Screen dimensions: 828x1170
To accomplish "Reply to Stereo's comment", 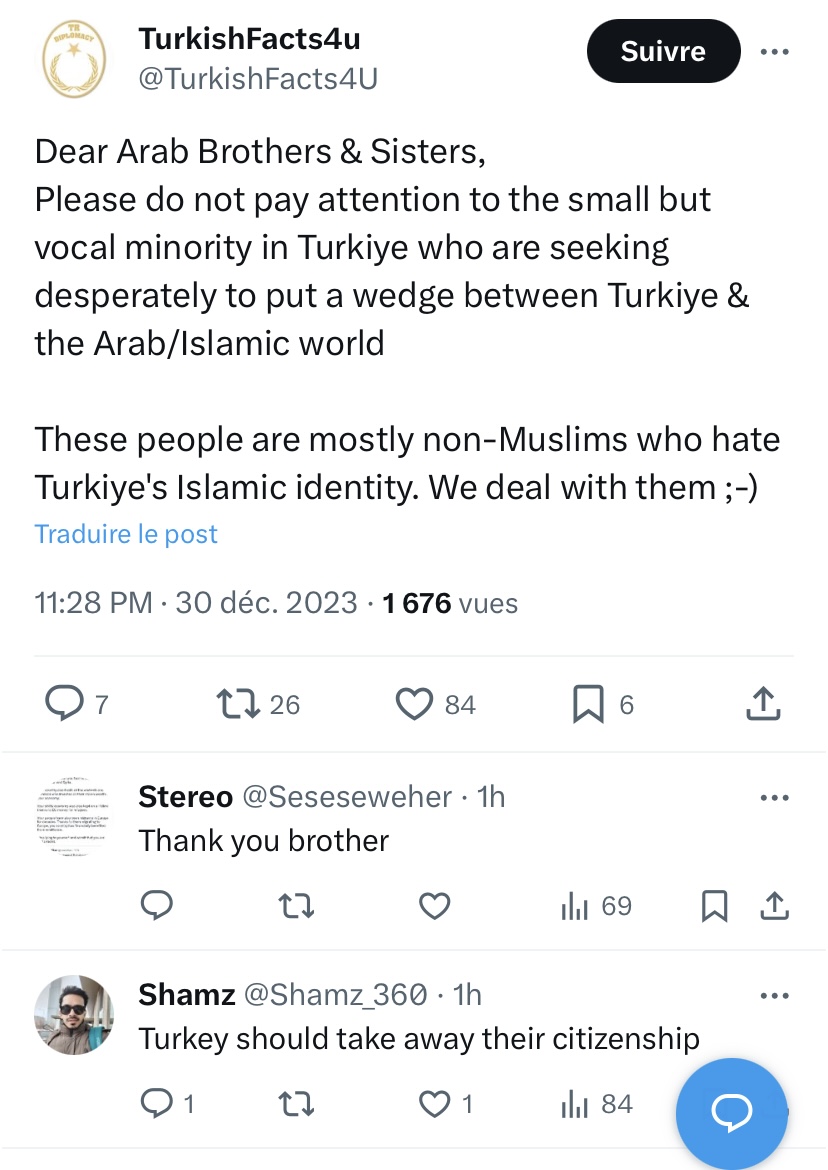I will (157, 906).
